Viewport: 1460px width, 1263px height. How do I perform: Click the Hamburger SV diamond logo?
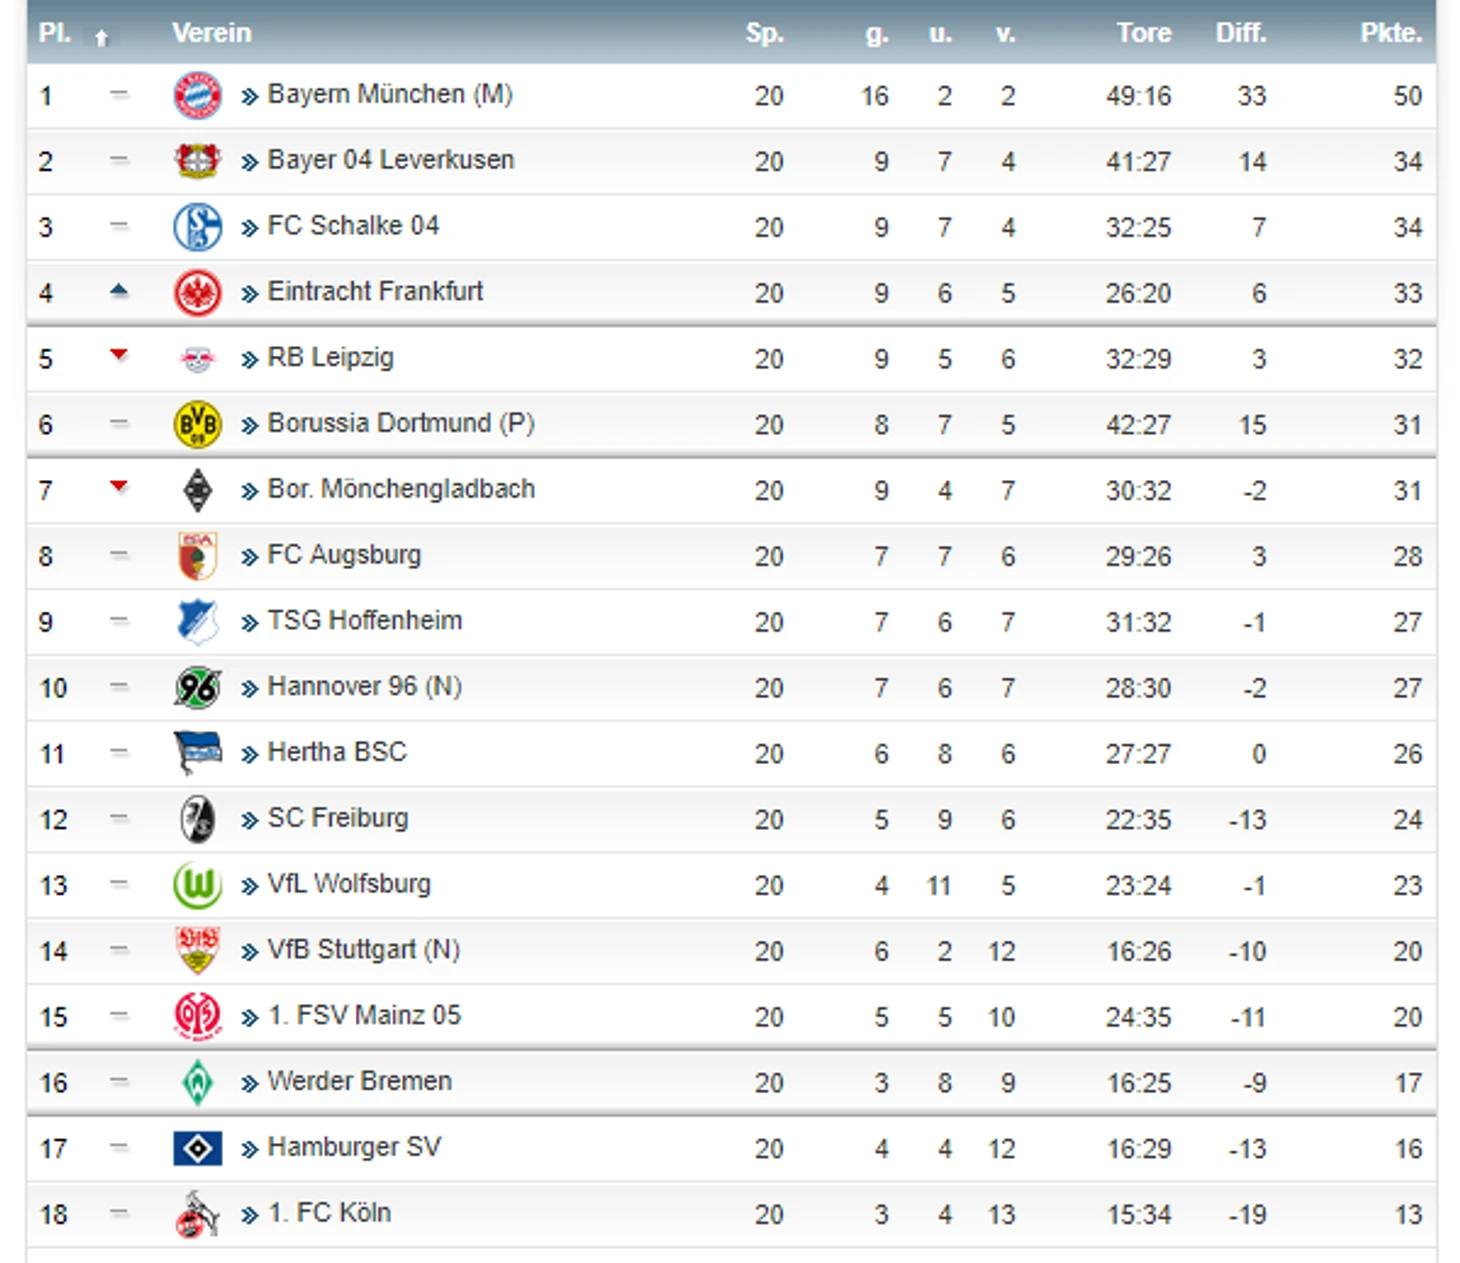[197, 1148]
